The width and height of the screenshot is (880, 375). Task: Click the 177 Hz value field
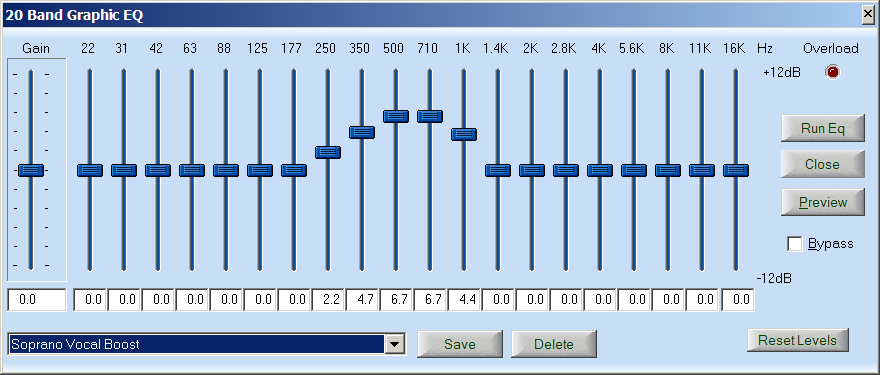294,300
